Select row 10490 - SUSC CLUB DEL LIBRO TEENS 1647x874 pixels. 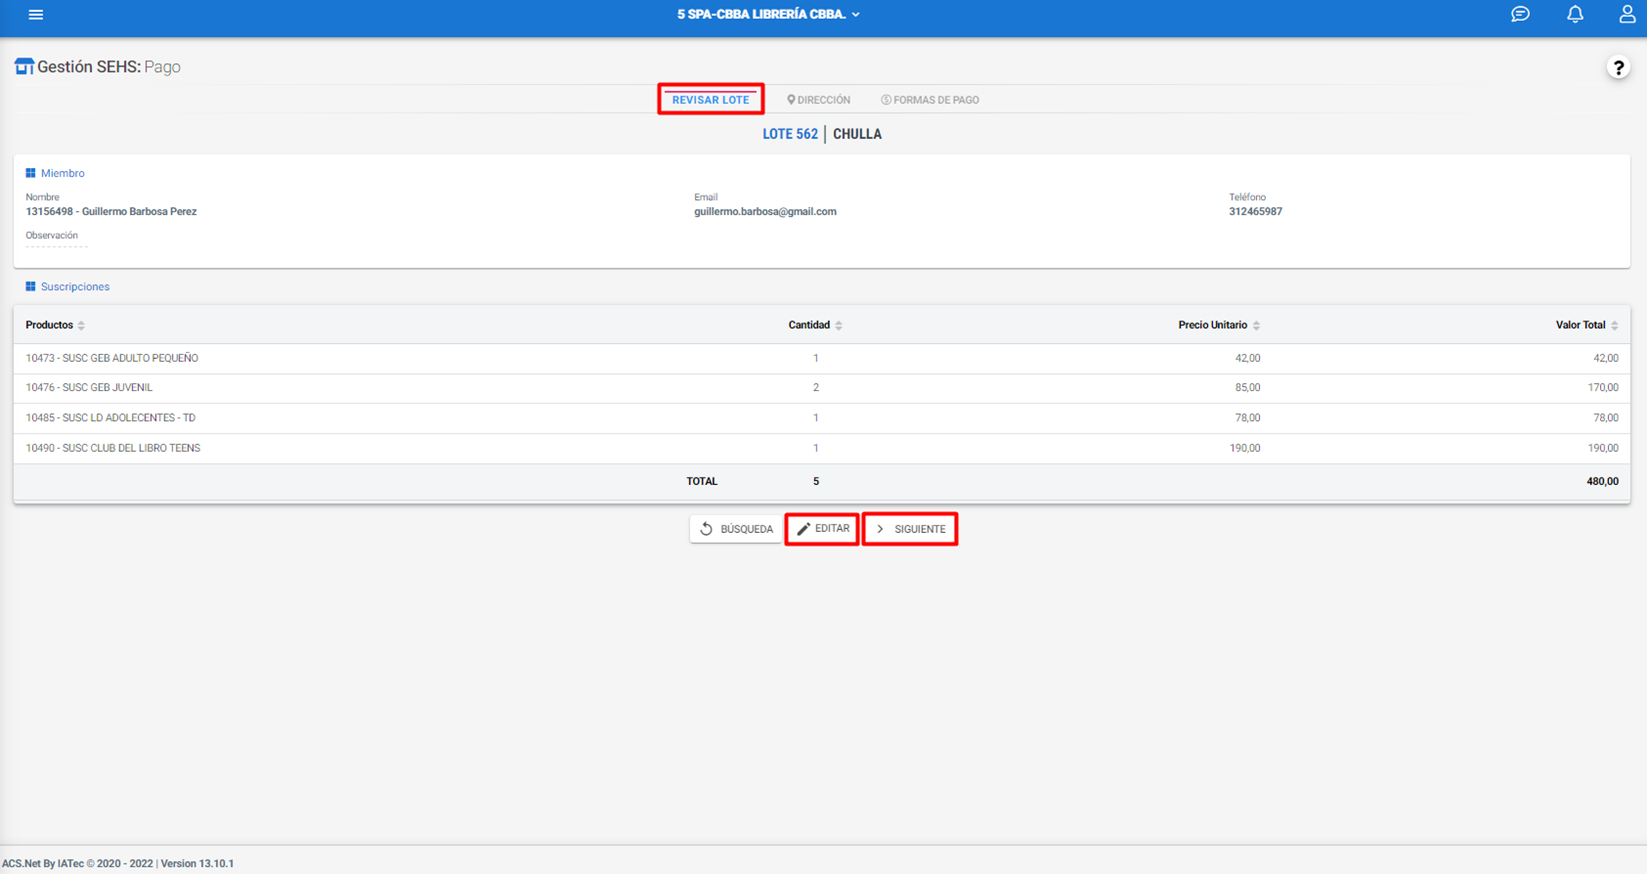822,448
